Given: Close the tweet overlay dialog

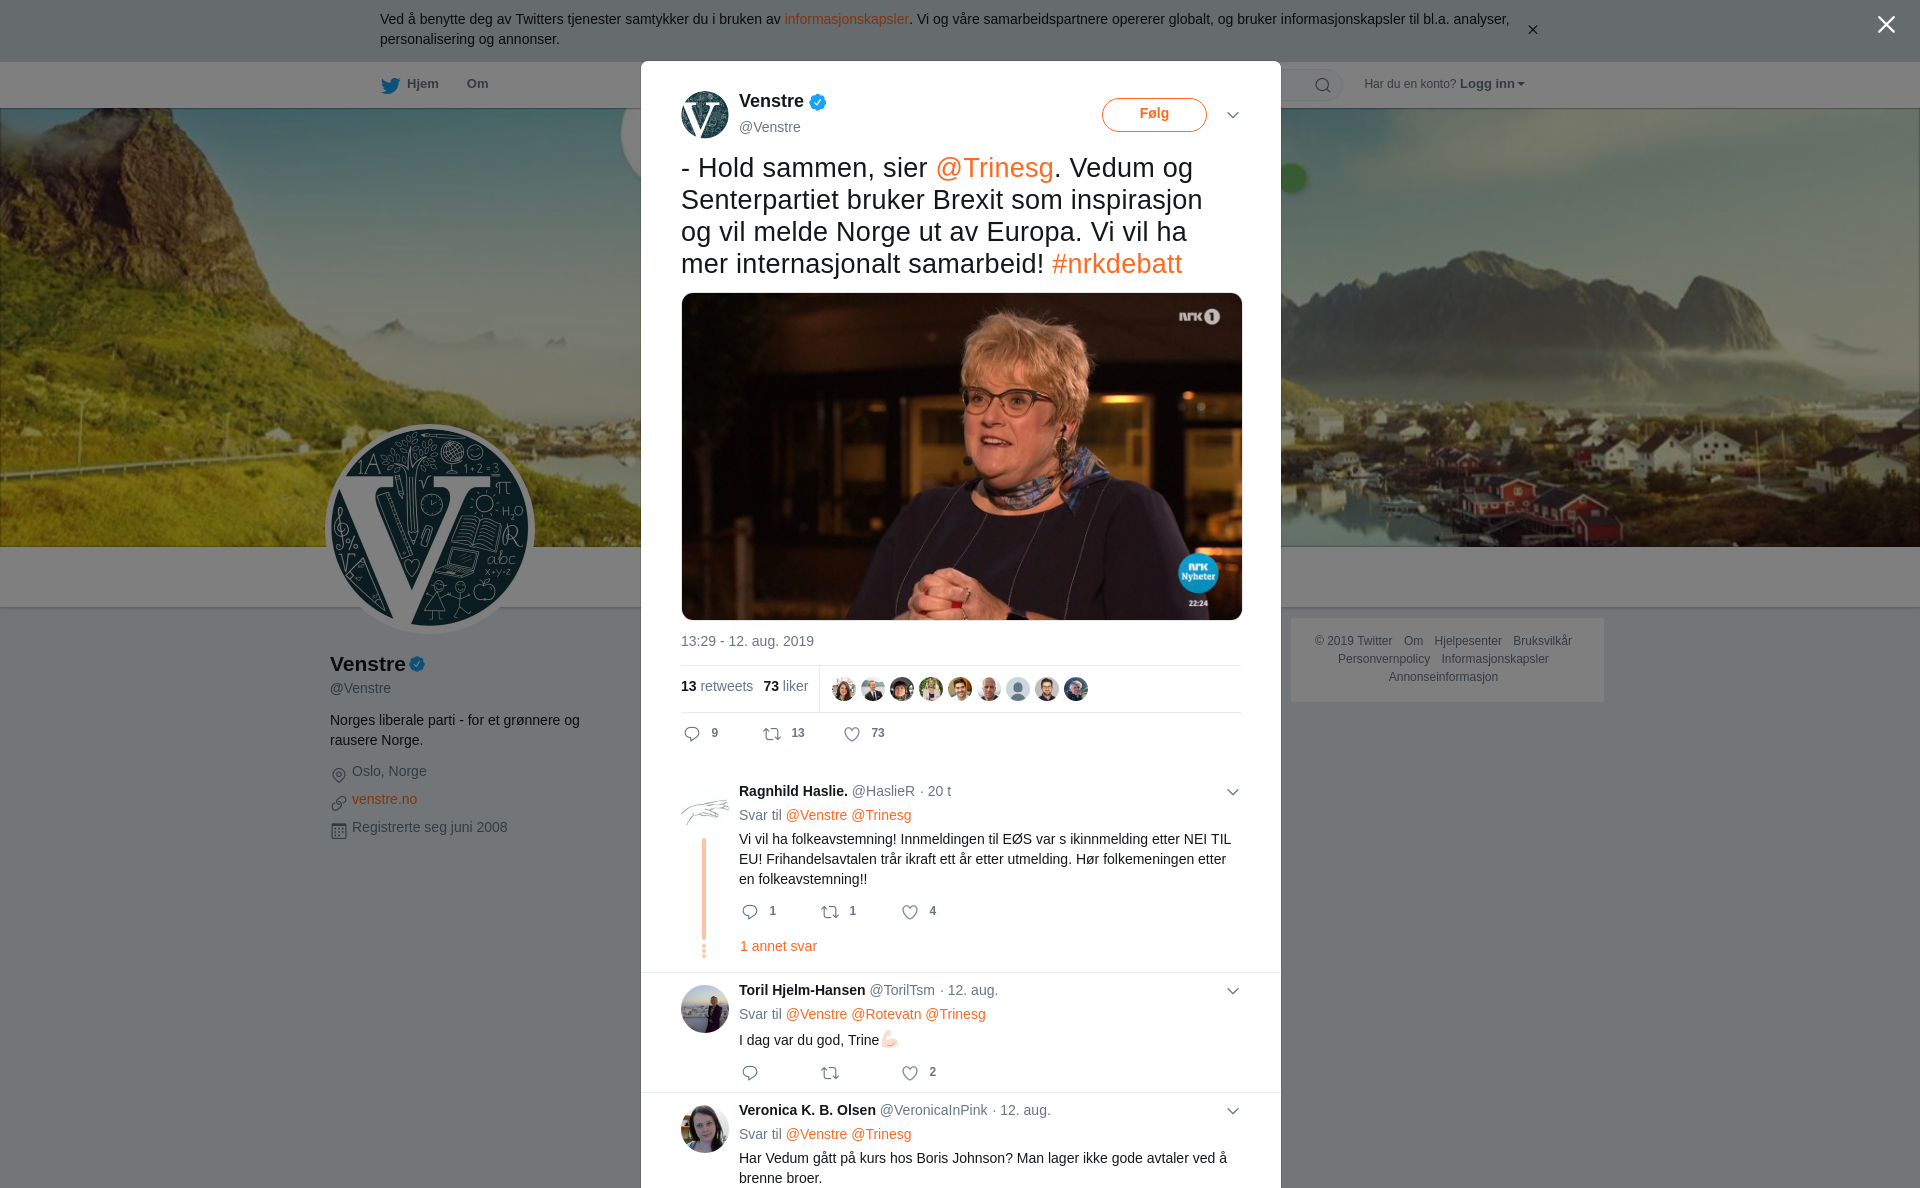Looking at the screenshot, I should pos(1886,25).
